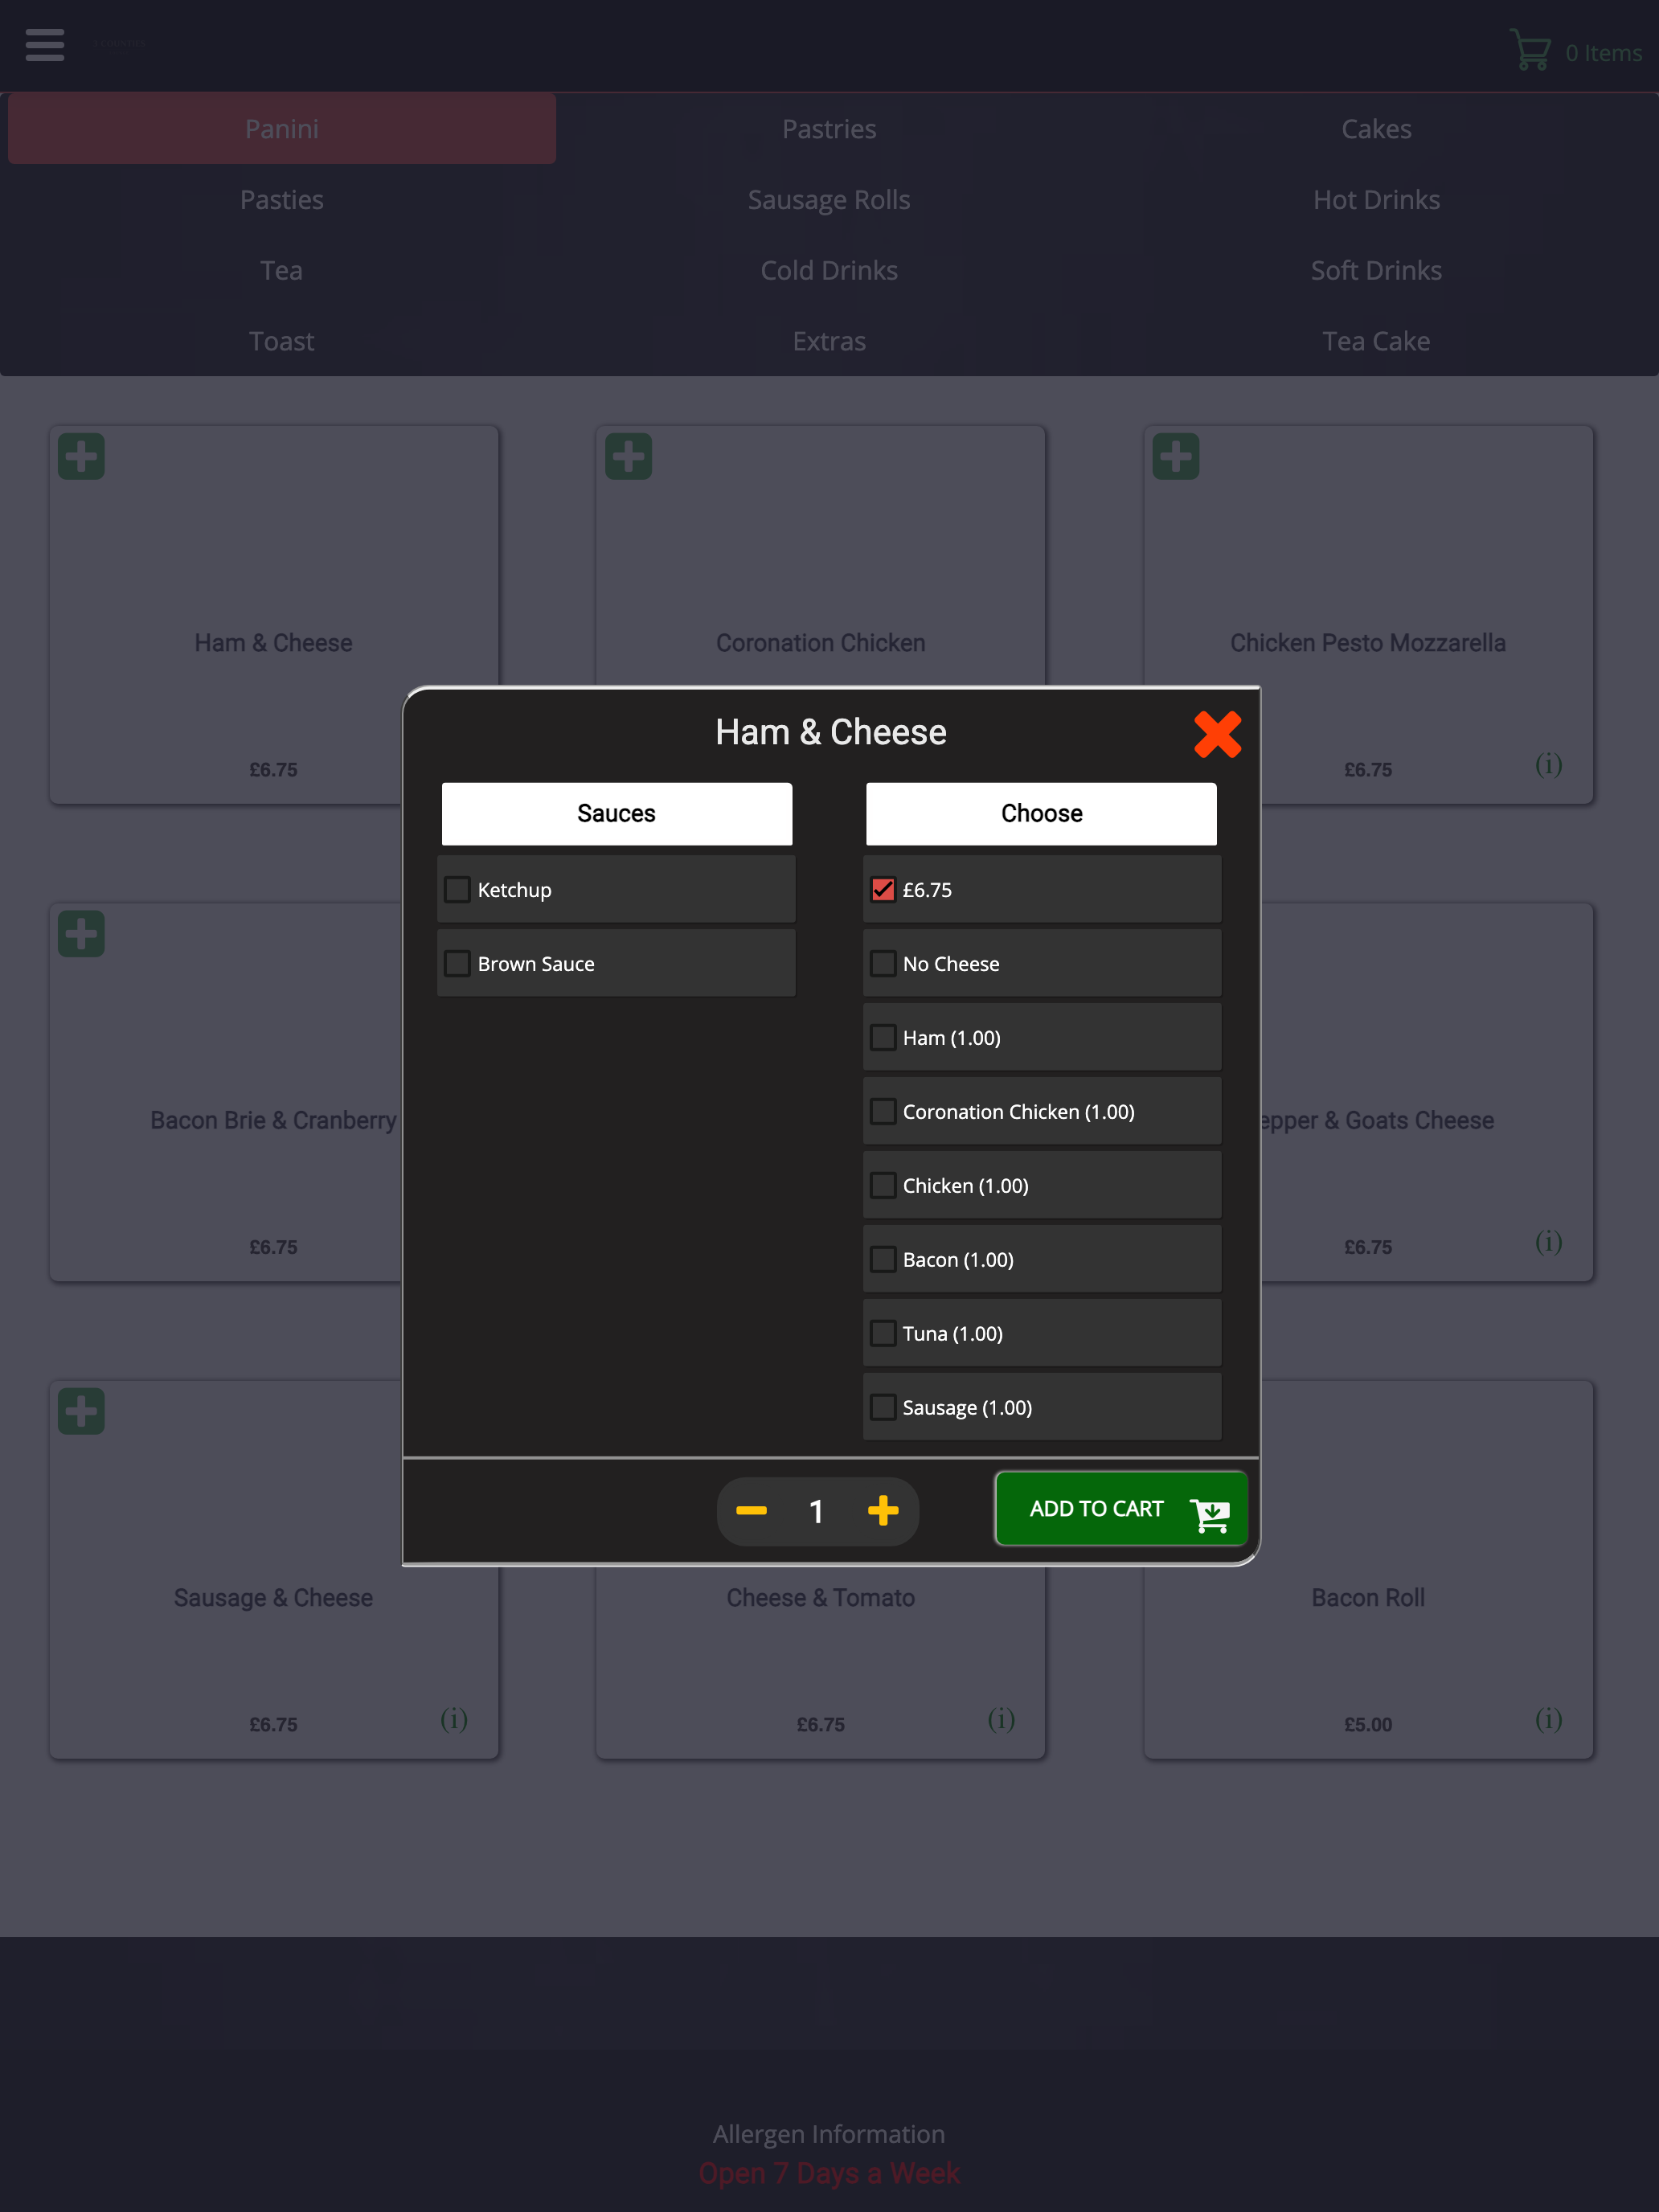This screenshot has height=2212, width=1659.
Task: Open the Cakes category
Action: [1376, 129]
